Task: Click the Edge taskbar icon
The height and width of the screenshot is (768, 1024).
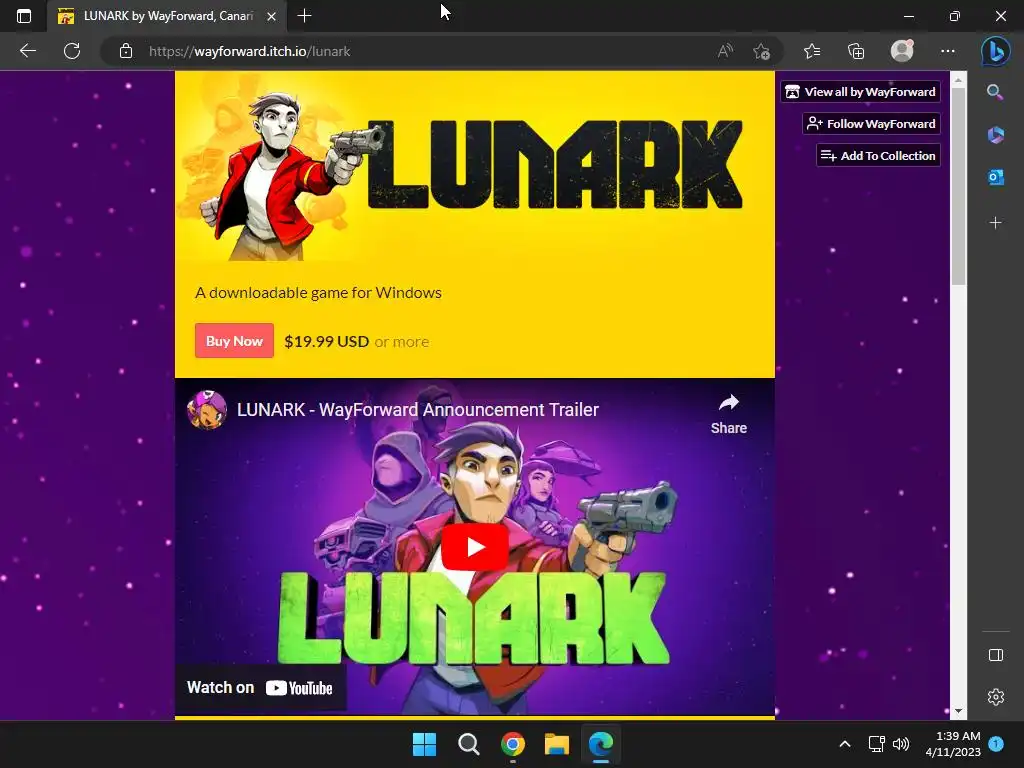Action: pyautogui.click(x=601, y=744)
